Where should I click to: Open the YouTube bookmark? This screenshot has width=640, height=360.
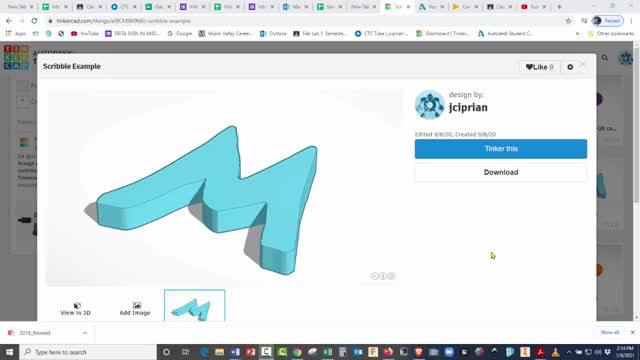point(85,33)
